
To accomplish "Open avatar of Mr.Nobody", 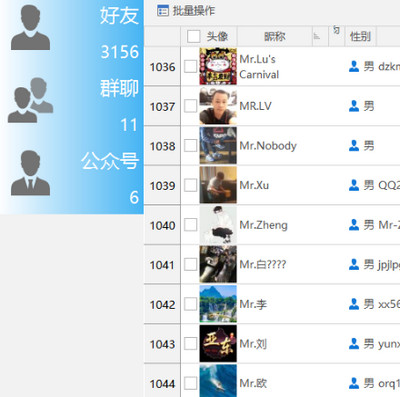I will 218,146.
